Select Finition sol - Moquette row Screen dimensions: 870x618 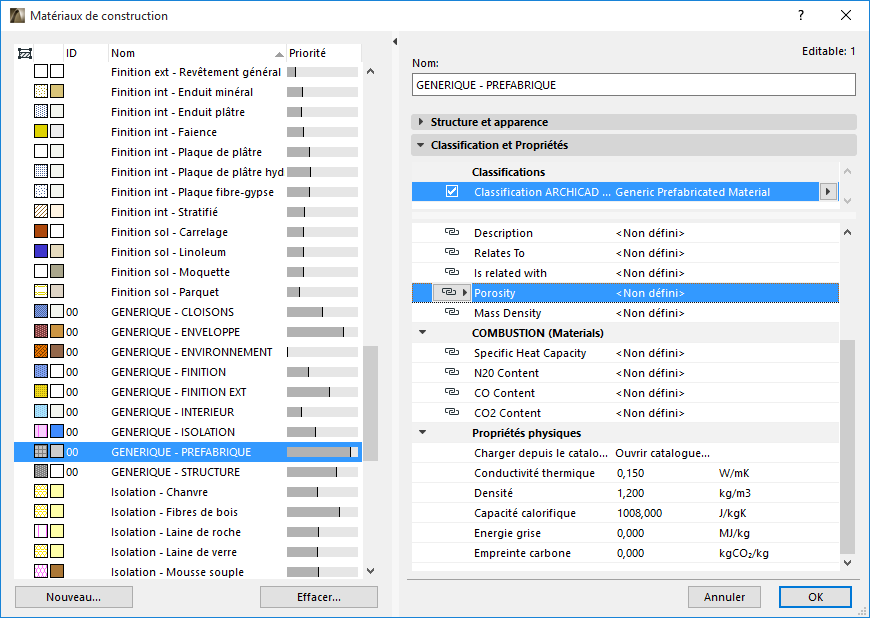point(188,272)
